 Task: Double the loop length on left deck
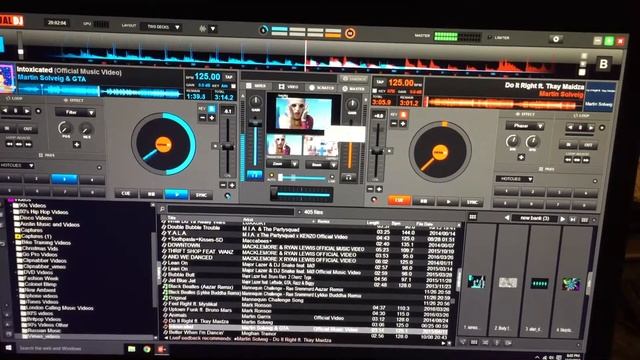pos(27,111)
